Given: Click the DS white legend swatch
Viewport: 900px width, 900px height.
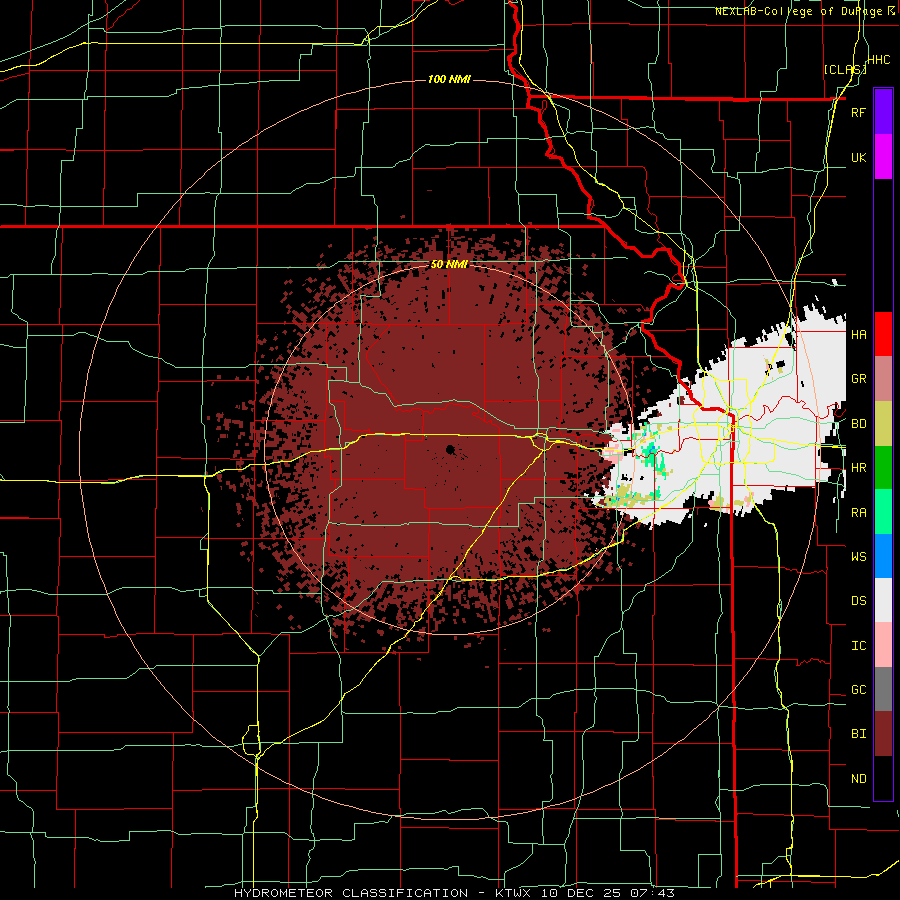Looking at the screenshot, I should pyautogui.click(x=883, y=600).
